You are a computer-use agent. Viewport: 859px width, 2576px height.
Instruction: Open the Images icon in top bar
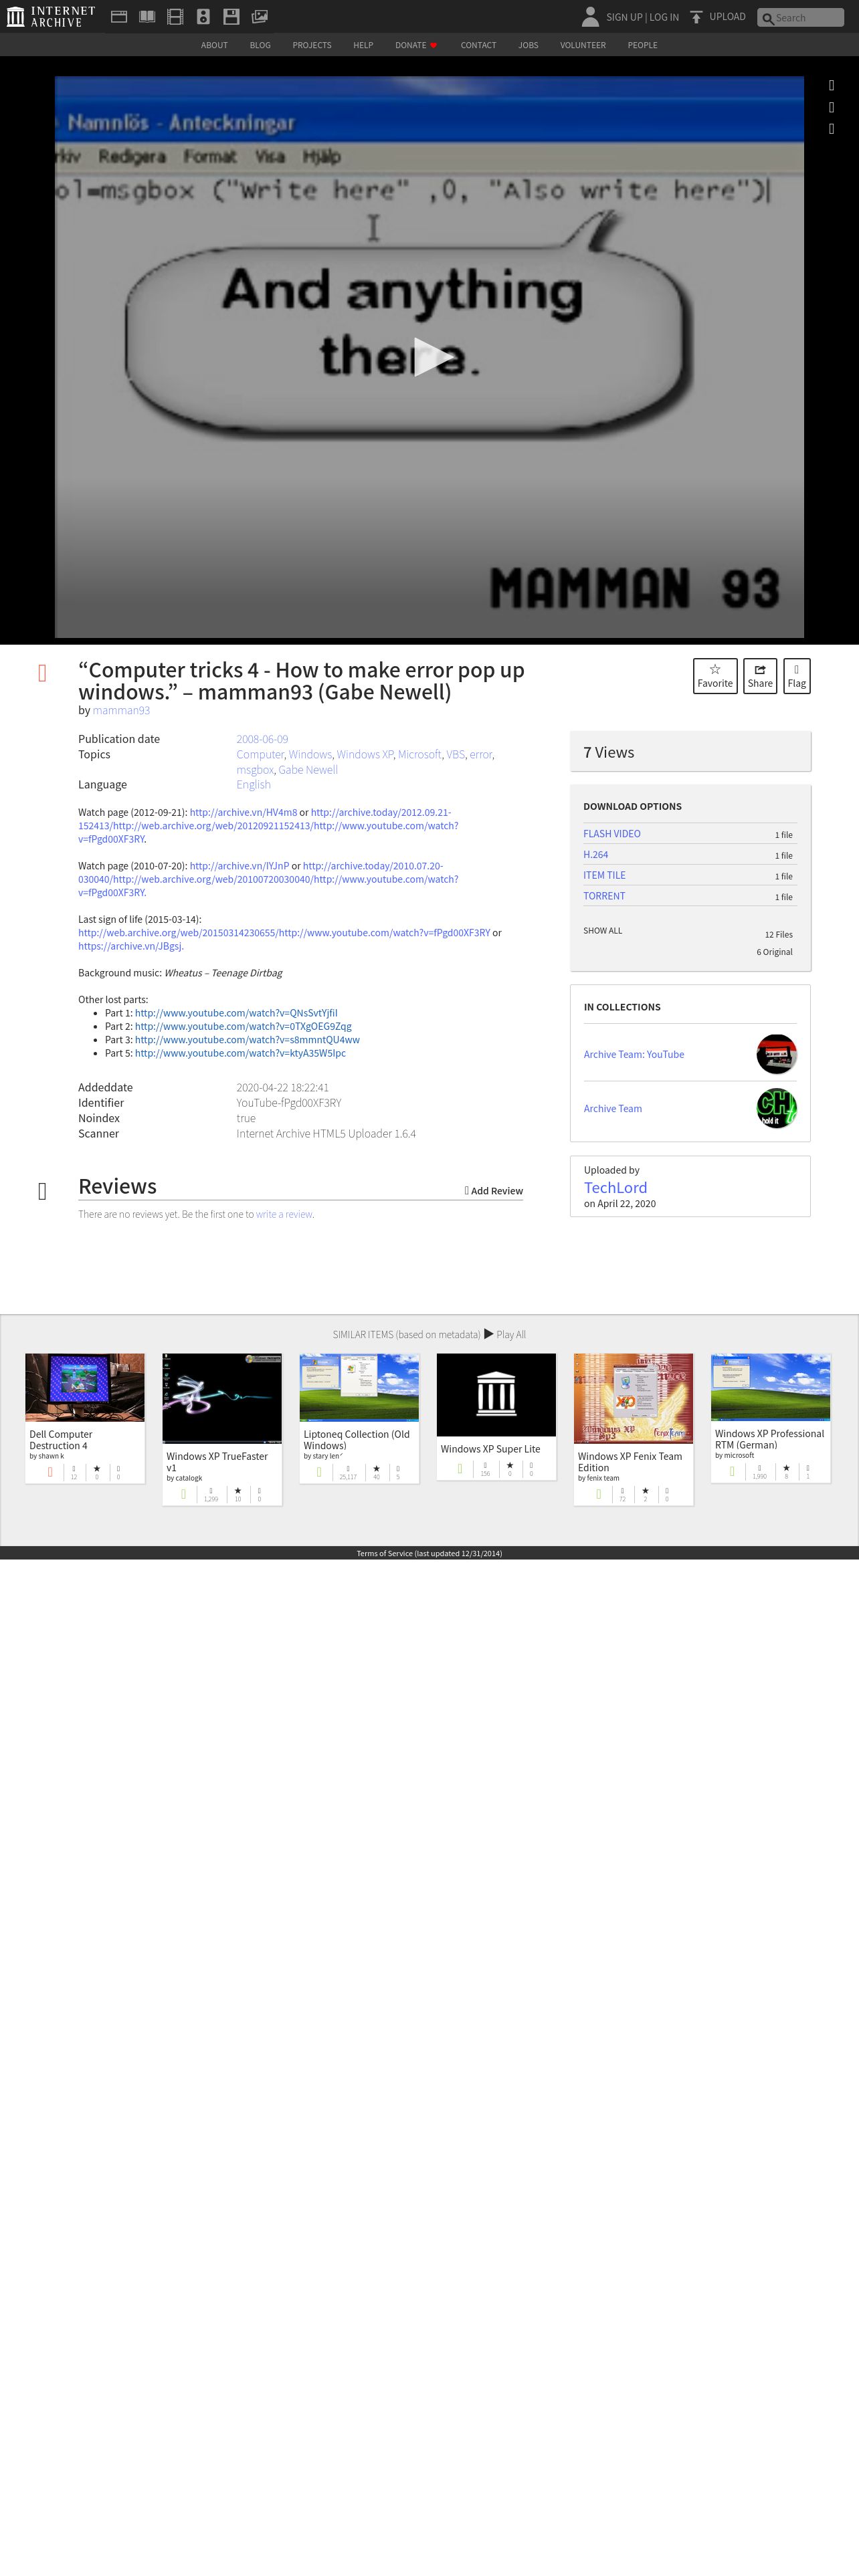(x=259, y=16)
